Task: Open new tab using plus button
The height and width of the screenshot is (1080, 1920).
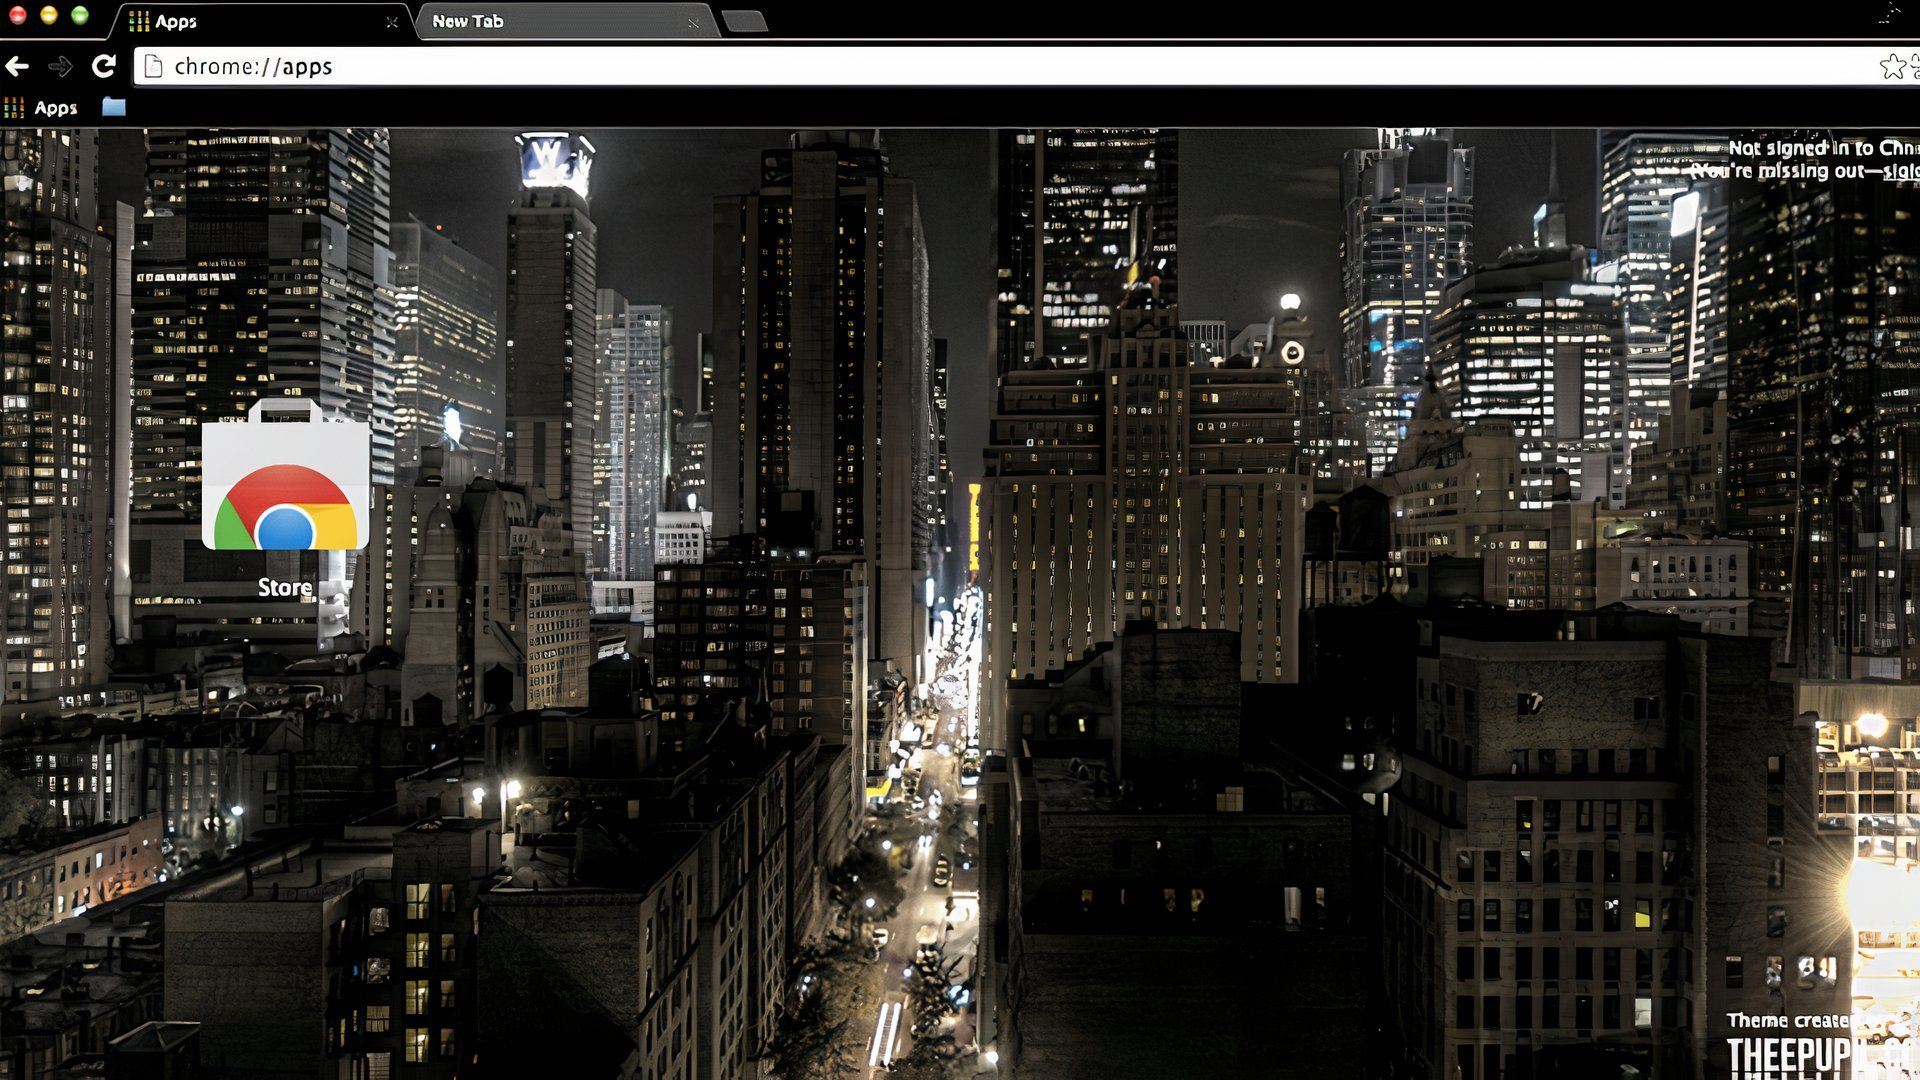Action: [x=741, y=20]
